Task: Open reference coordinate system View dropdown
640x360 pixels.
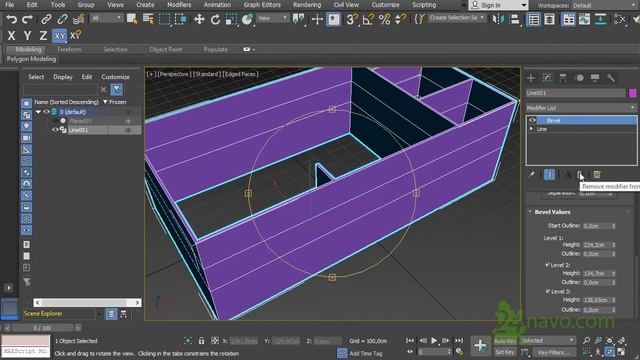Action: point(273,18)
